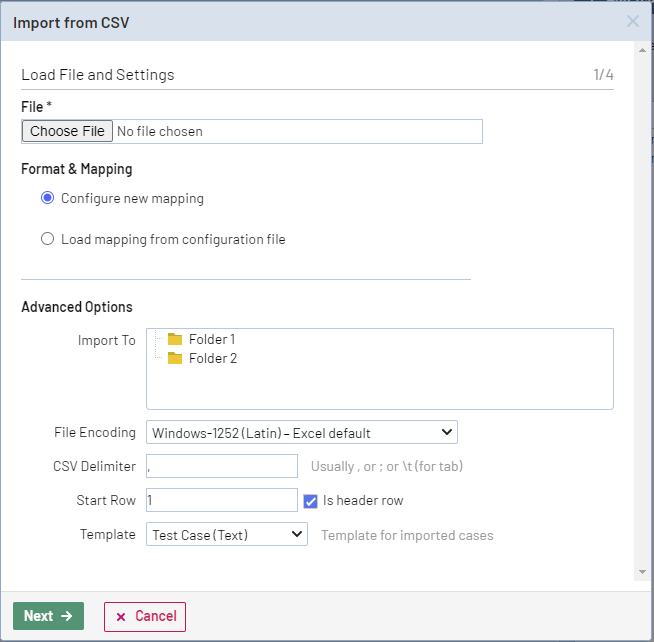Close the Import from CSV dialog
This screenshot has height=642, width=654.
[632, 21]
